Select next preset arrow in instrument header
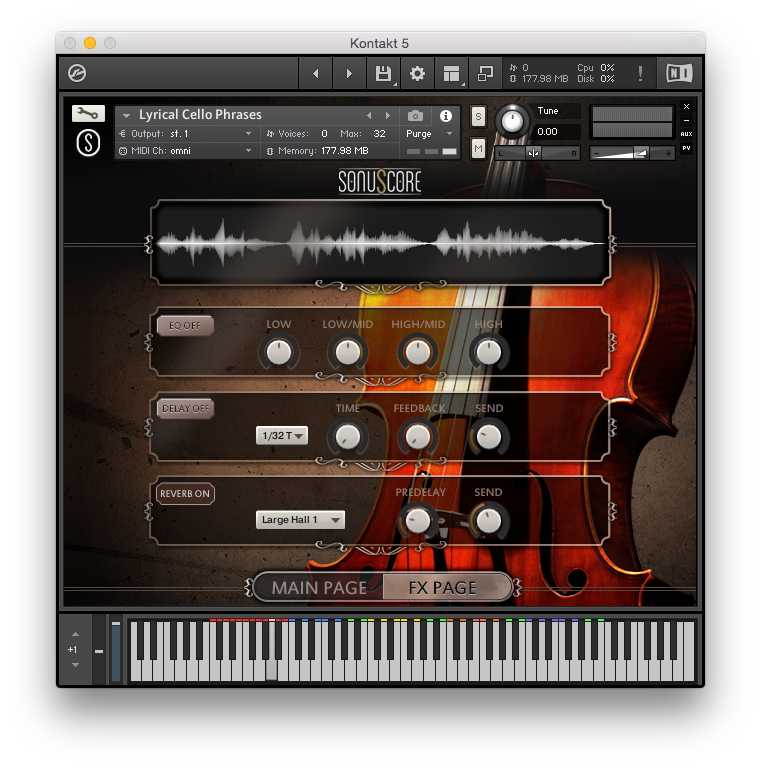 click(387, 116)
